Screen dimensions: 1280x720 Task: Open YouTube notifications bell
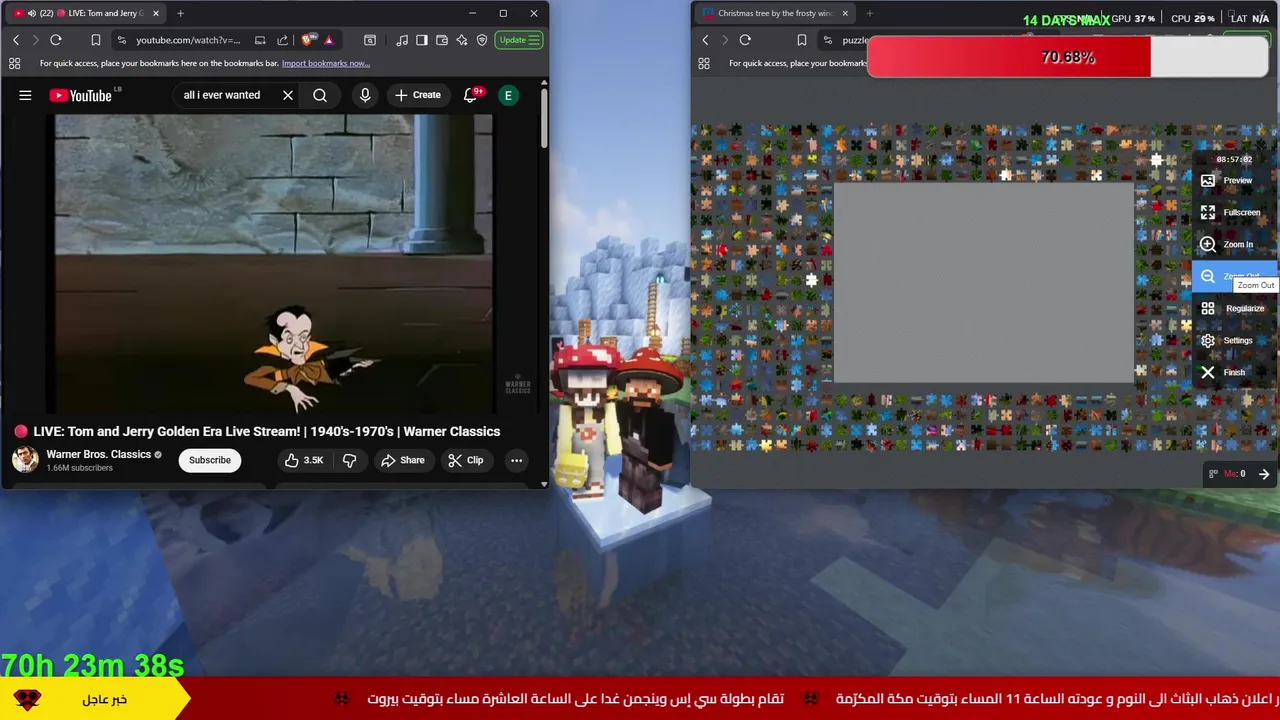point(471,95)
